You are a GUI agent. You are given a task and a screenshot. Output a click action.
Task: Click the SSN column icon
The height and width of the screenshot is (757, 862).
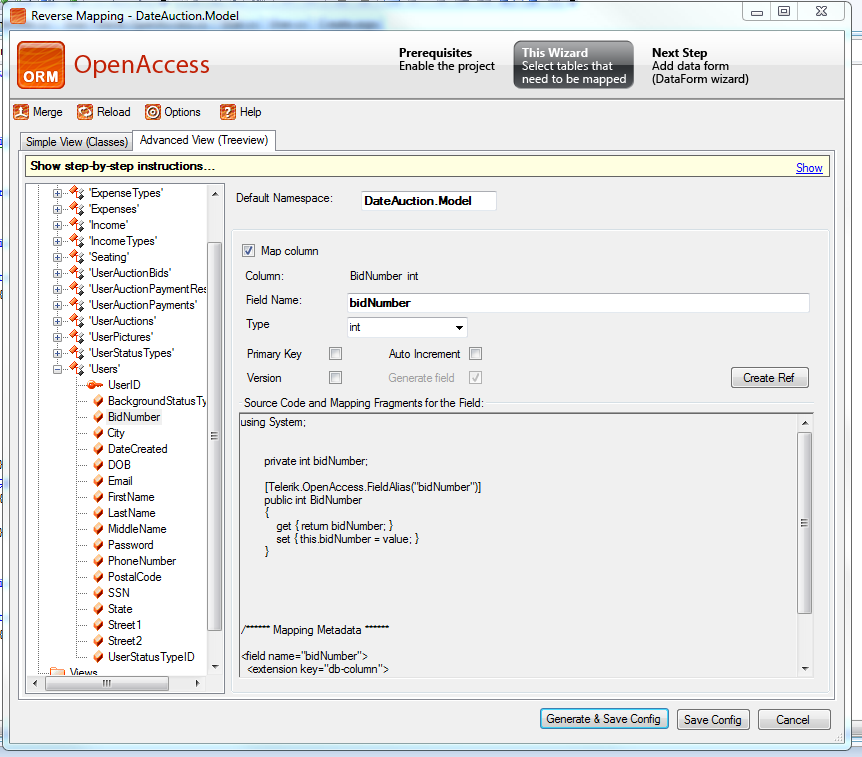point(98,593)
